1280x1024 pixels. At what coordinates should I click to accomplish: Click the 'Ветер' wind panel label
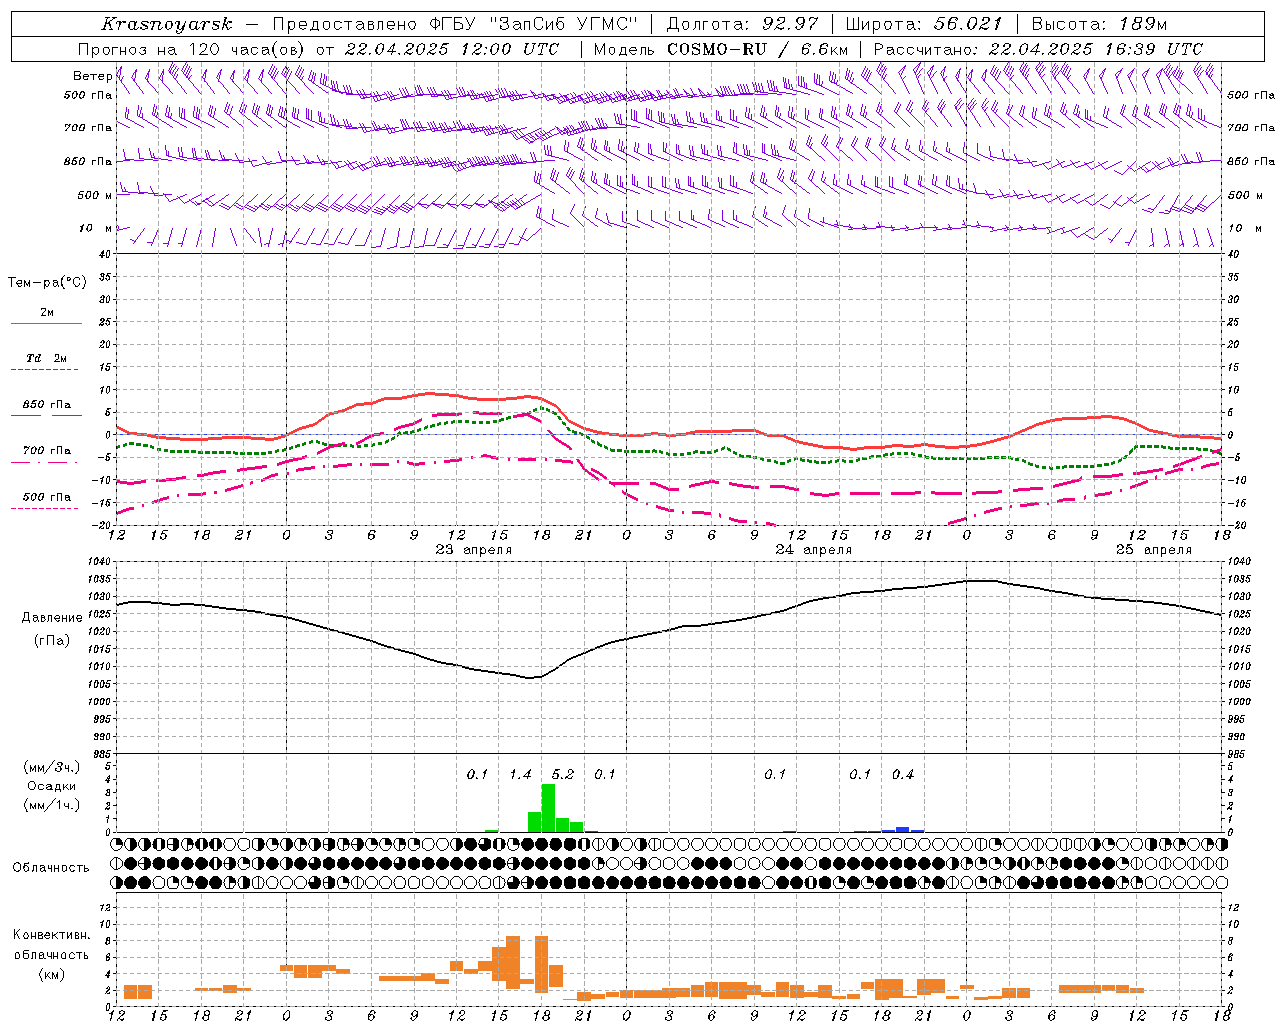[x=92, y=76]
